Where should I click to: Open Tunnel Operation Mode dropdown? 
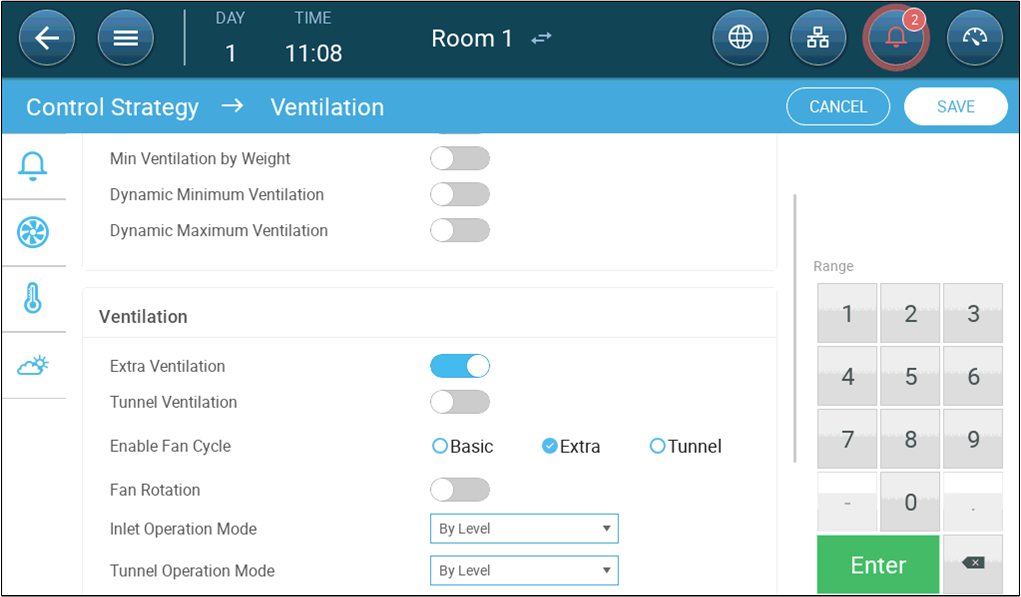click(524, 570)
